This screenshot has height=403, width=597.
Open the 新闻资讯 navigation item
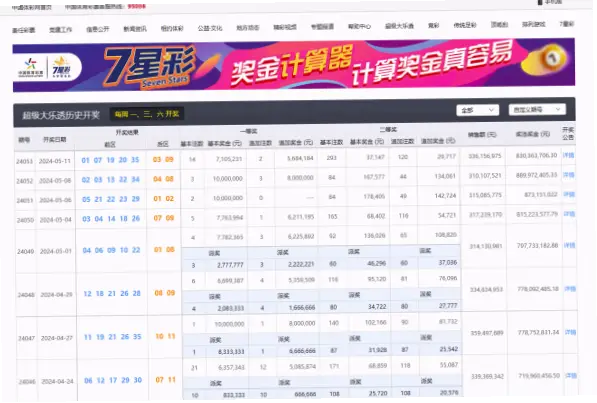coord(135,29)
